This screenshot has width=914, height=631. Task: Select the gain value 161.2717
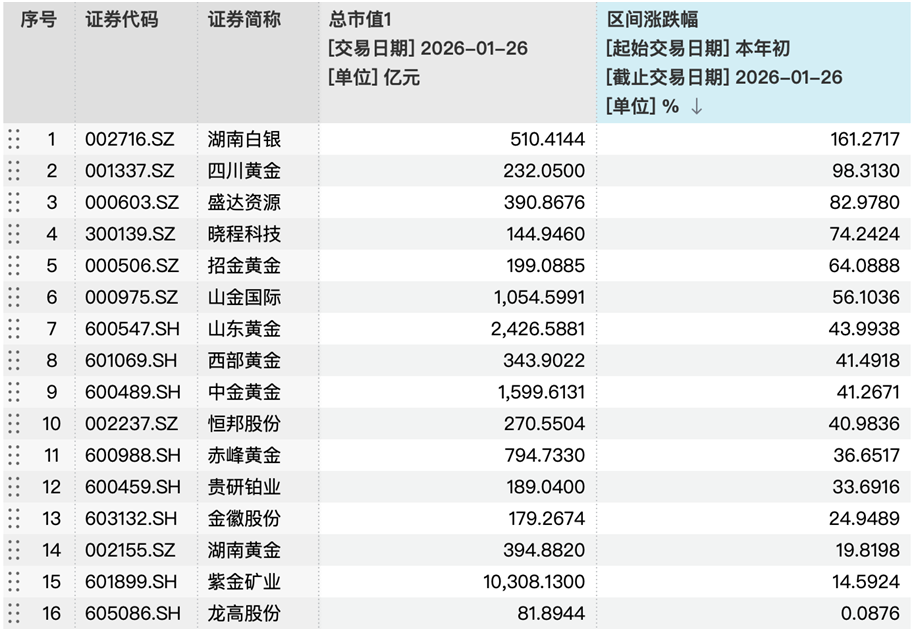pos(864,139)
